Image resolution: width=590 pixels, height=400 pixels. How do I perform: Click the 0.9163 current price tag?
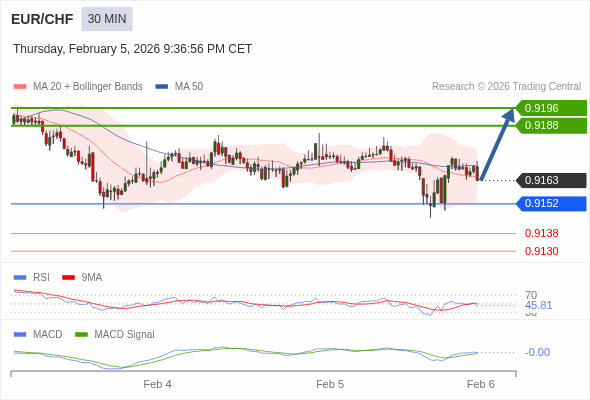point(551,180)
